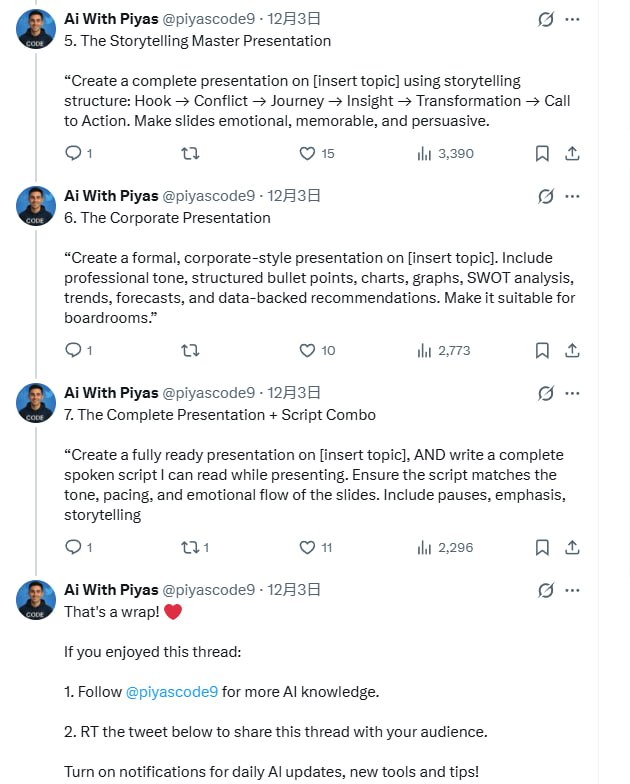Screen dimensions: 630x784
Task: Click Grok icon on That's a wrap tweet
Action: pos(545,590)
